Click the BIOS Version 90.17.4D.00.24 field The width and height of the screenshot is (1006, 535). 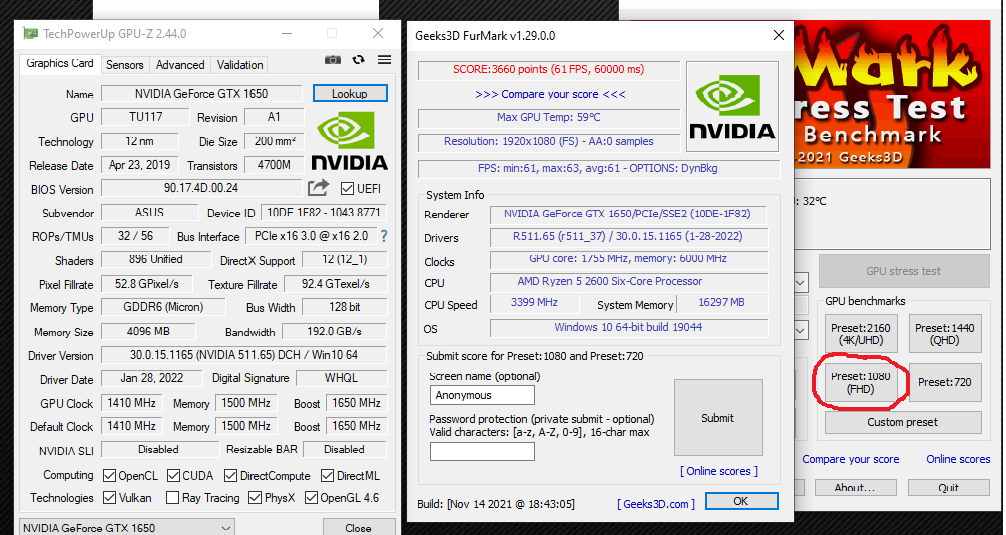(201, 188)
